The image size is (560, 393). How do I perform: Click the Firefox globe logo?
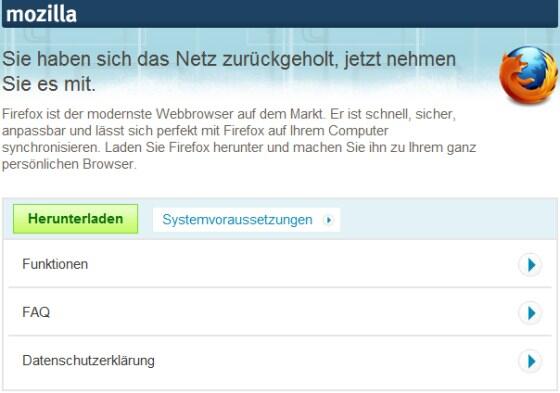528,75
